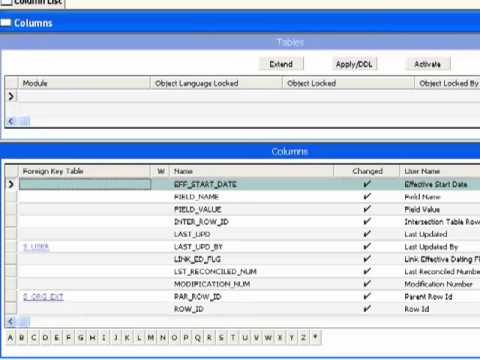
Task: Filter by letter P in alphabet index
Action: [186, 338]
